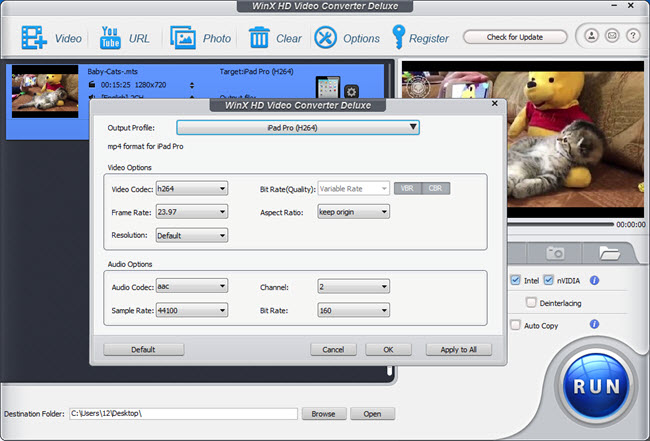Click the 00:00:00 preview time text
This screenshot has width=650, height=441.
631,224
